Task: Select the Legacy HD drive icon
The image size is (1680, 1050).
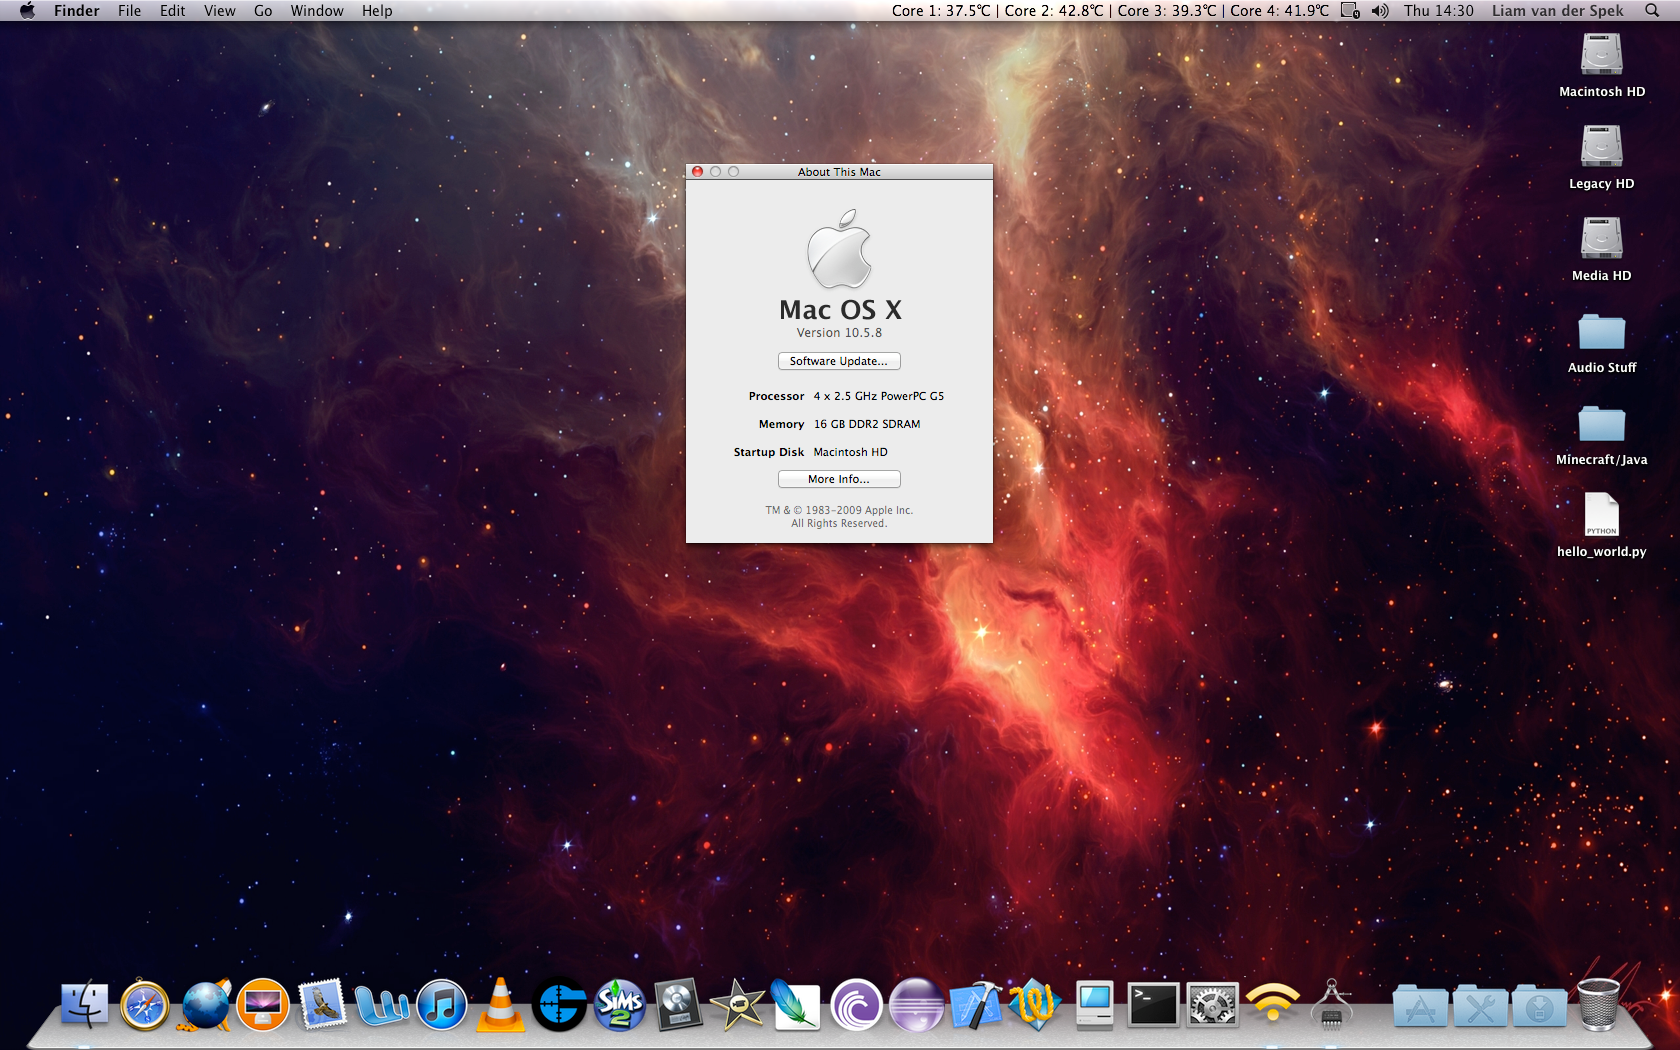Action: click(1601, 148)
